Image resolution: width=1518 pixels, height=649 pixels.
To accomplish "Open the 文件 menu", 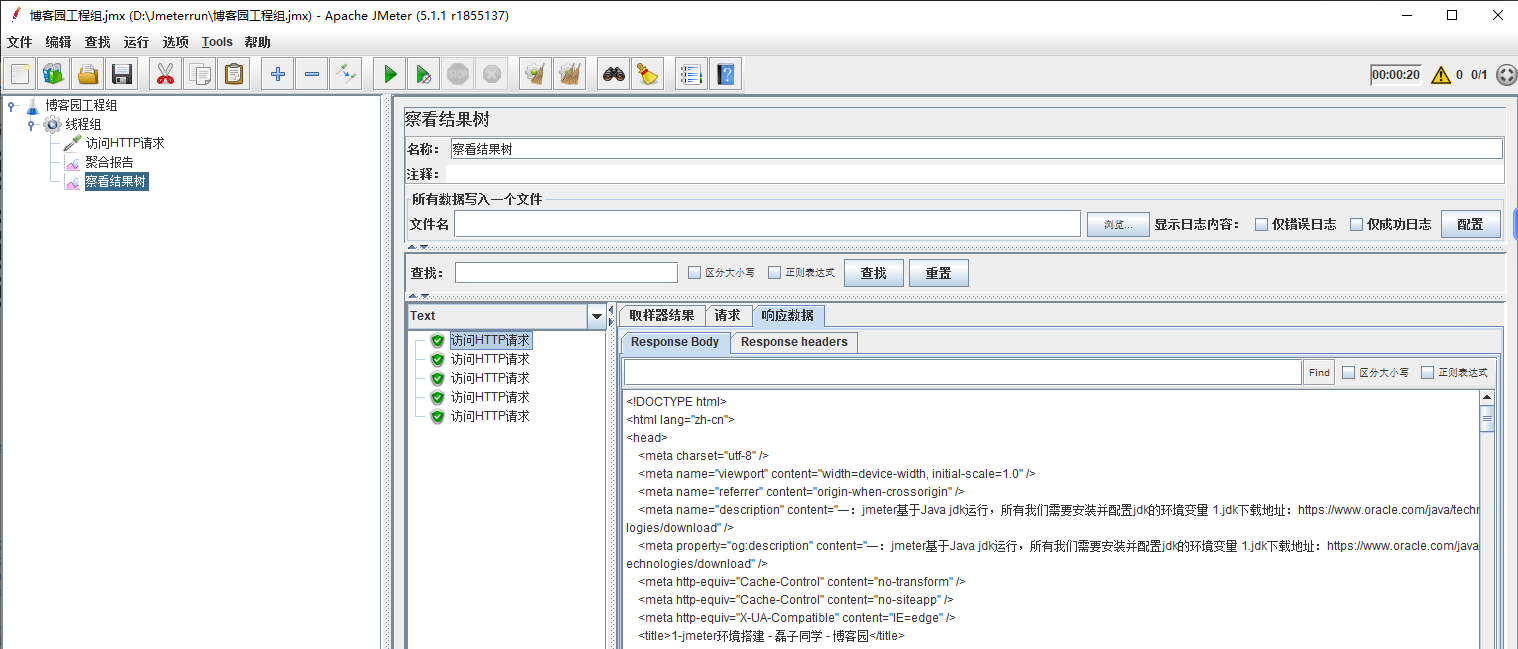I will click(20, 42).
